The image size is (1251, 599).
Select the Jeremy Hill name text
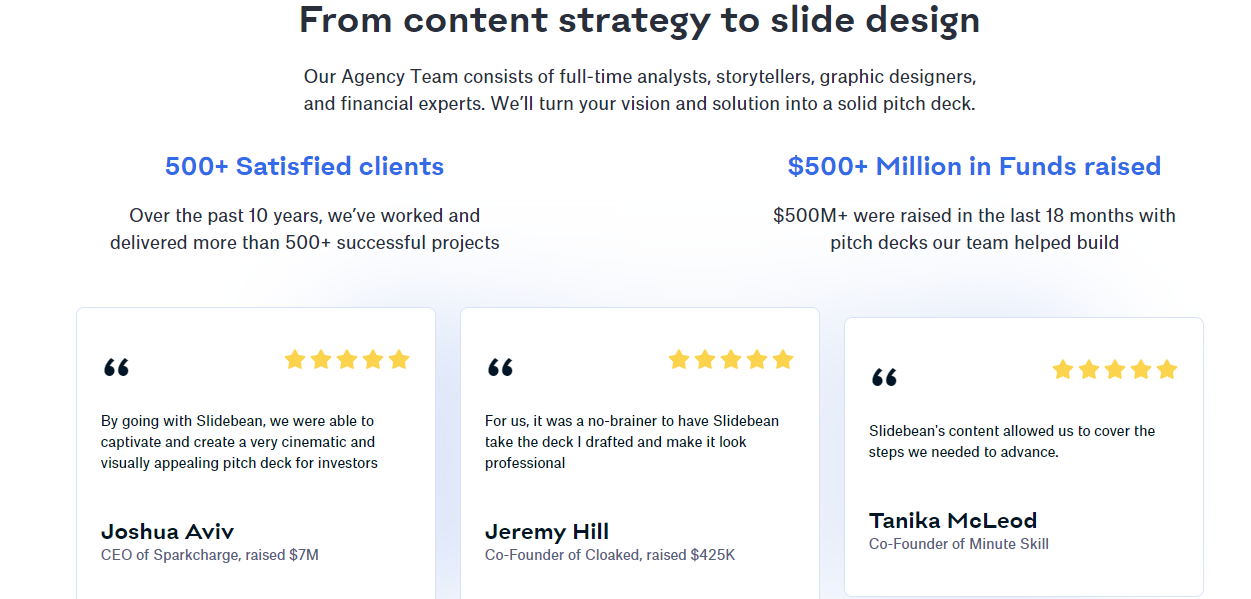coord(547,531)
